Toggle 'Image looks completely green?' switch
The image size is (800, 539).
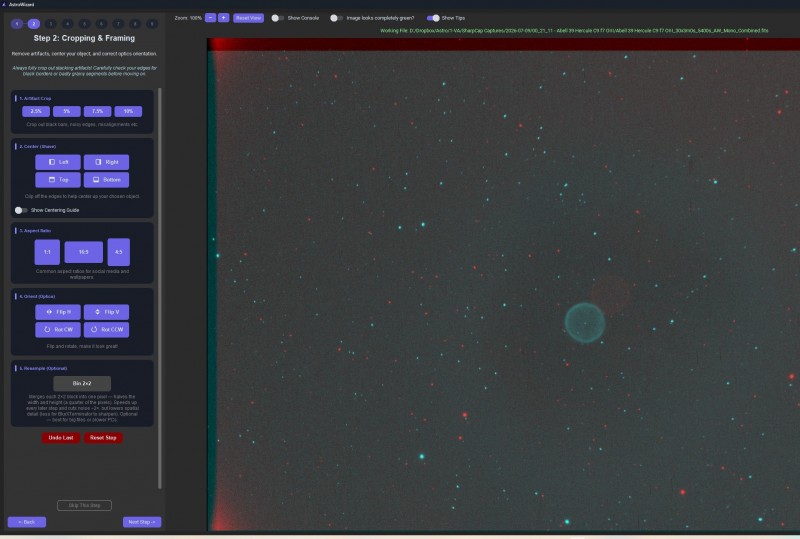pyautogui.click(x=336, y=18)
